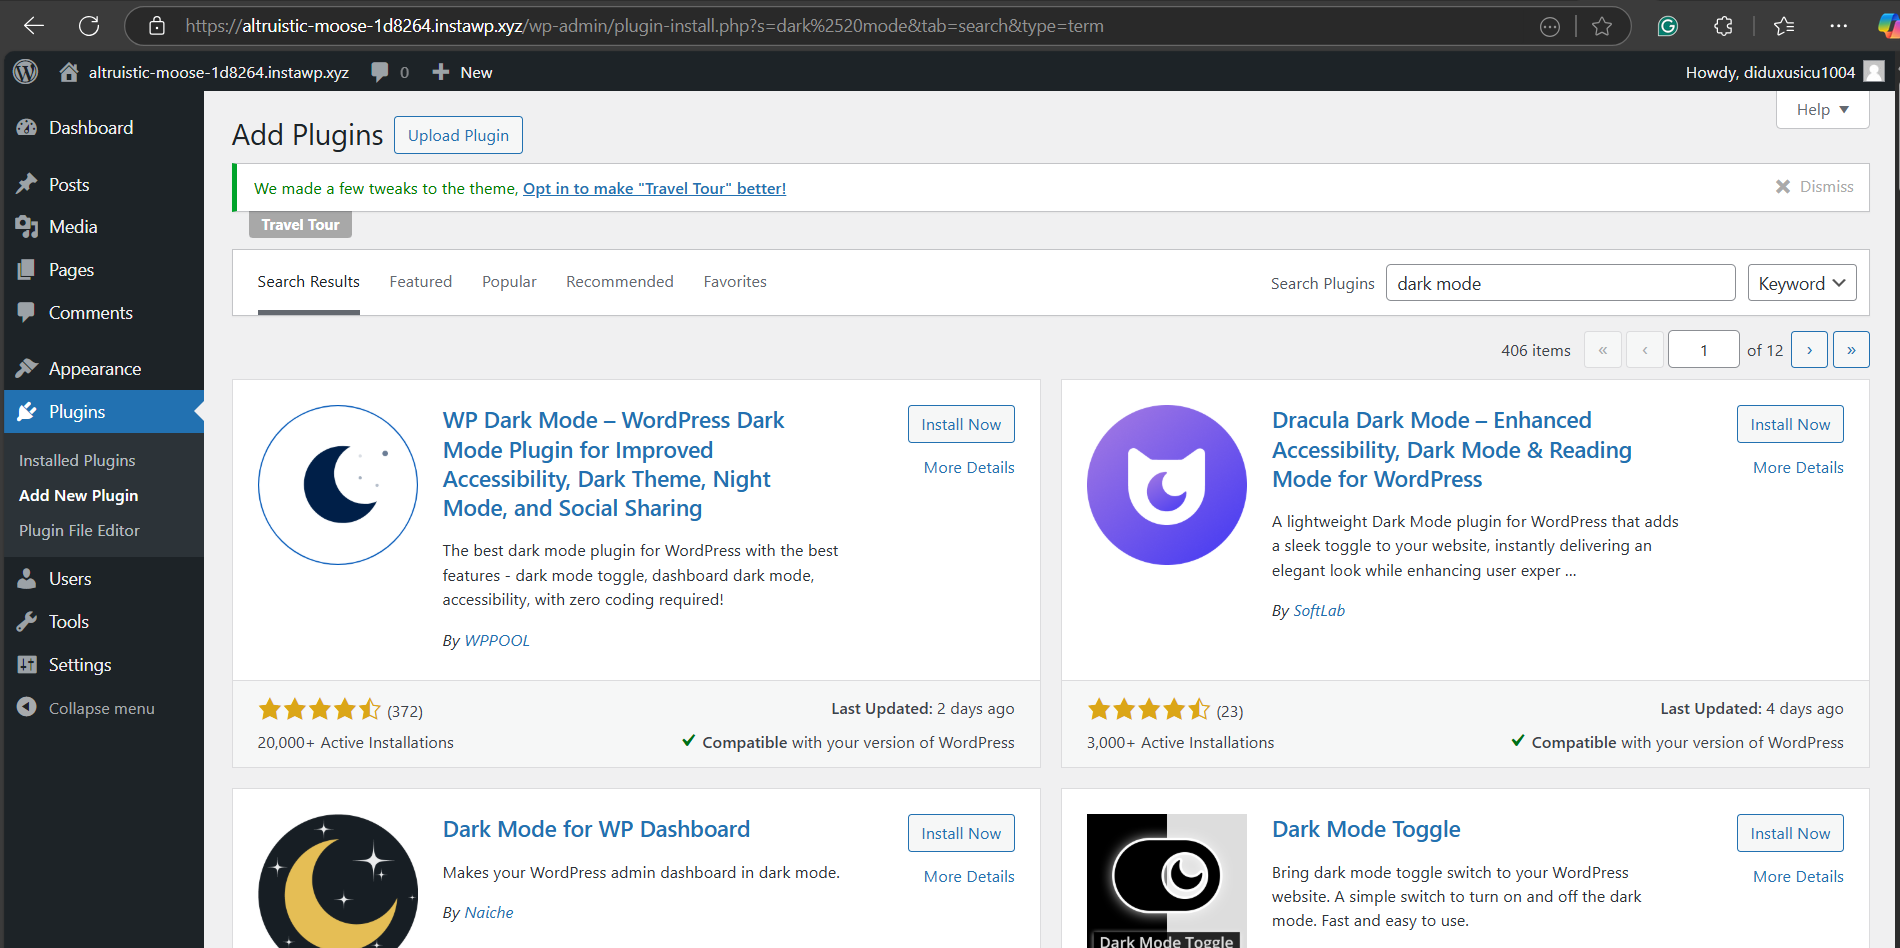This screenshot has height=948, width=1900.
Task: Go to next page of results
Action: 1809,350
